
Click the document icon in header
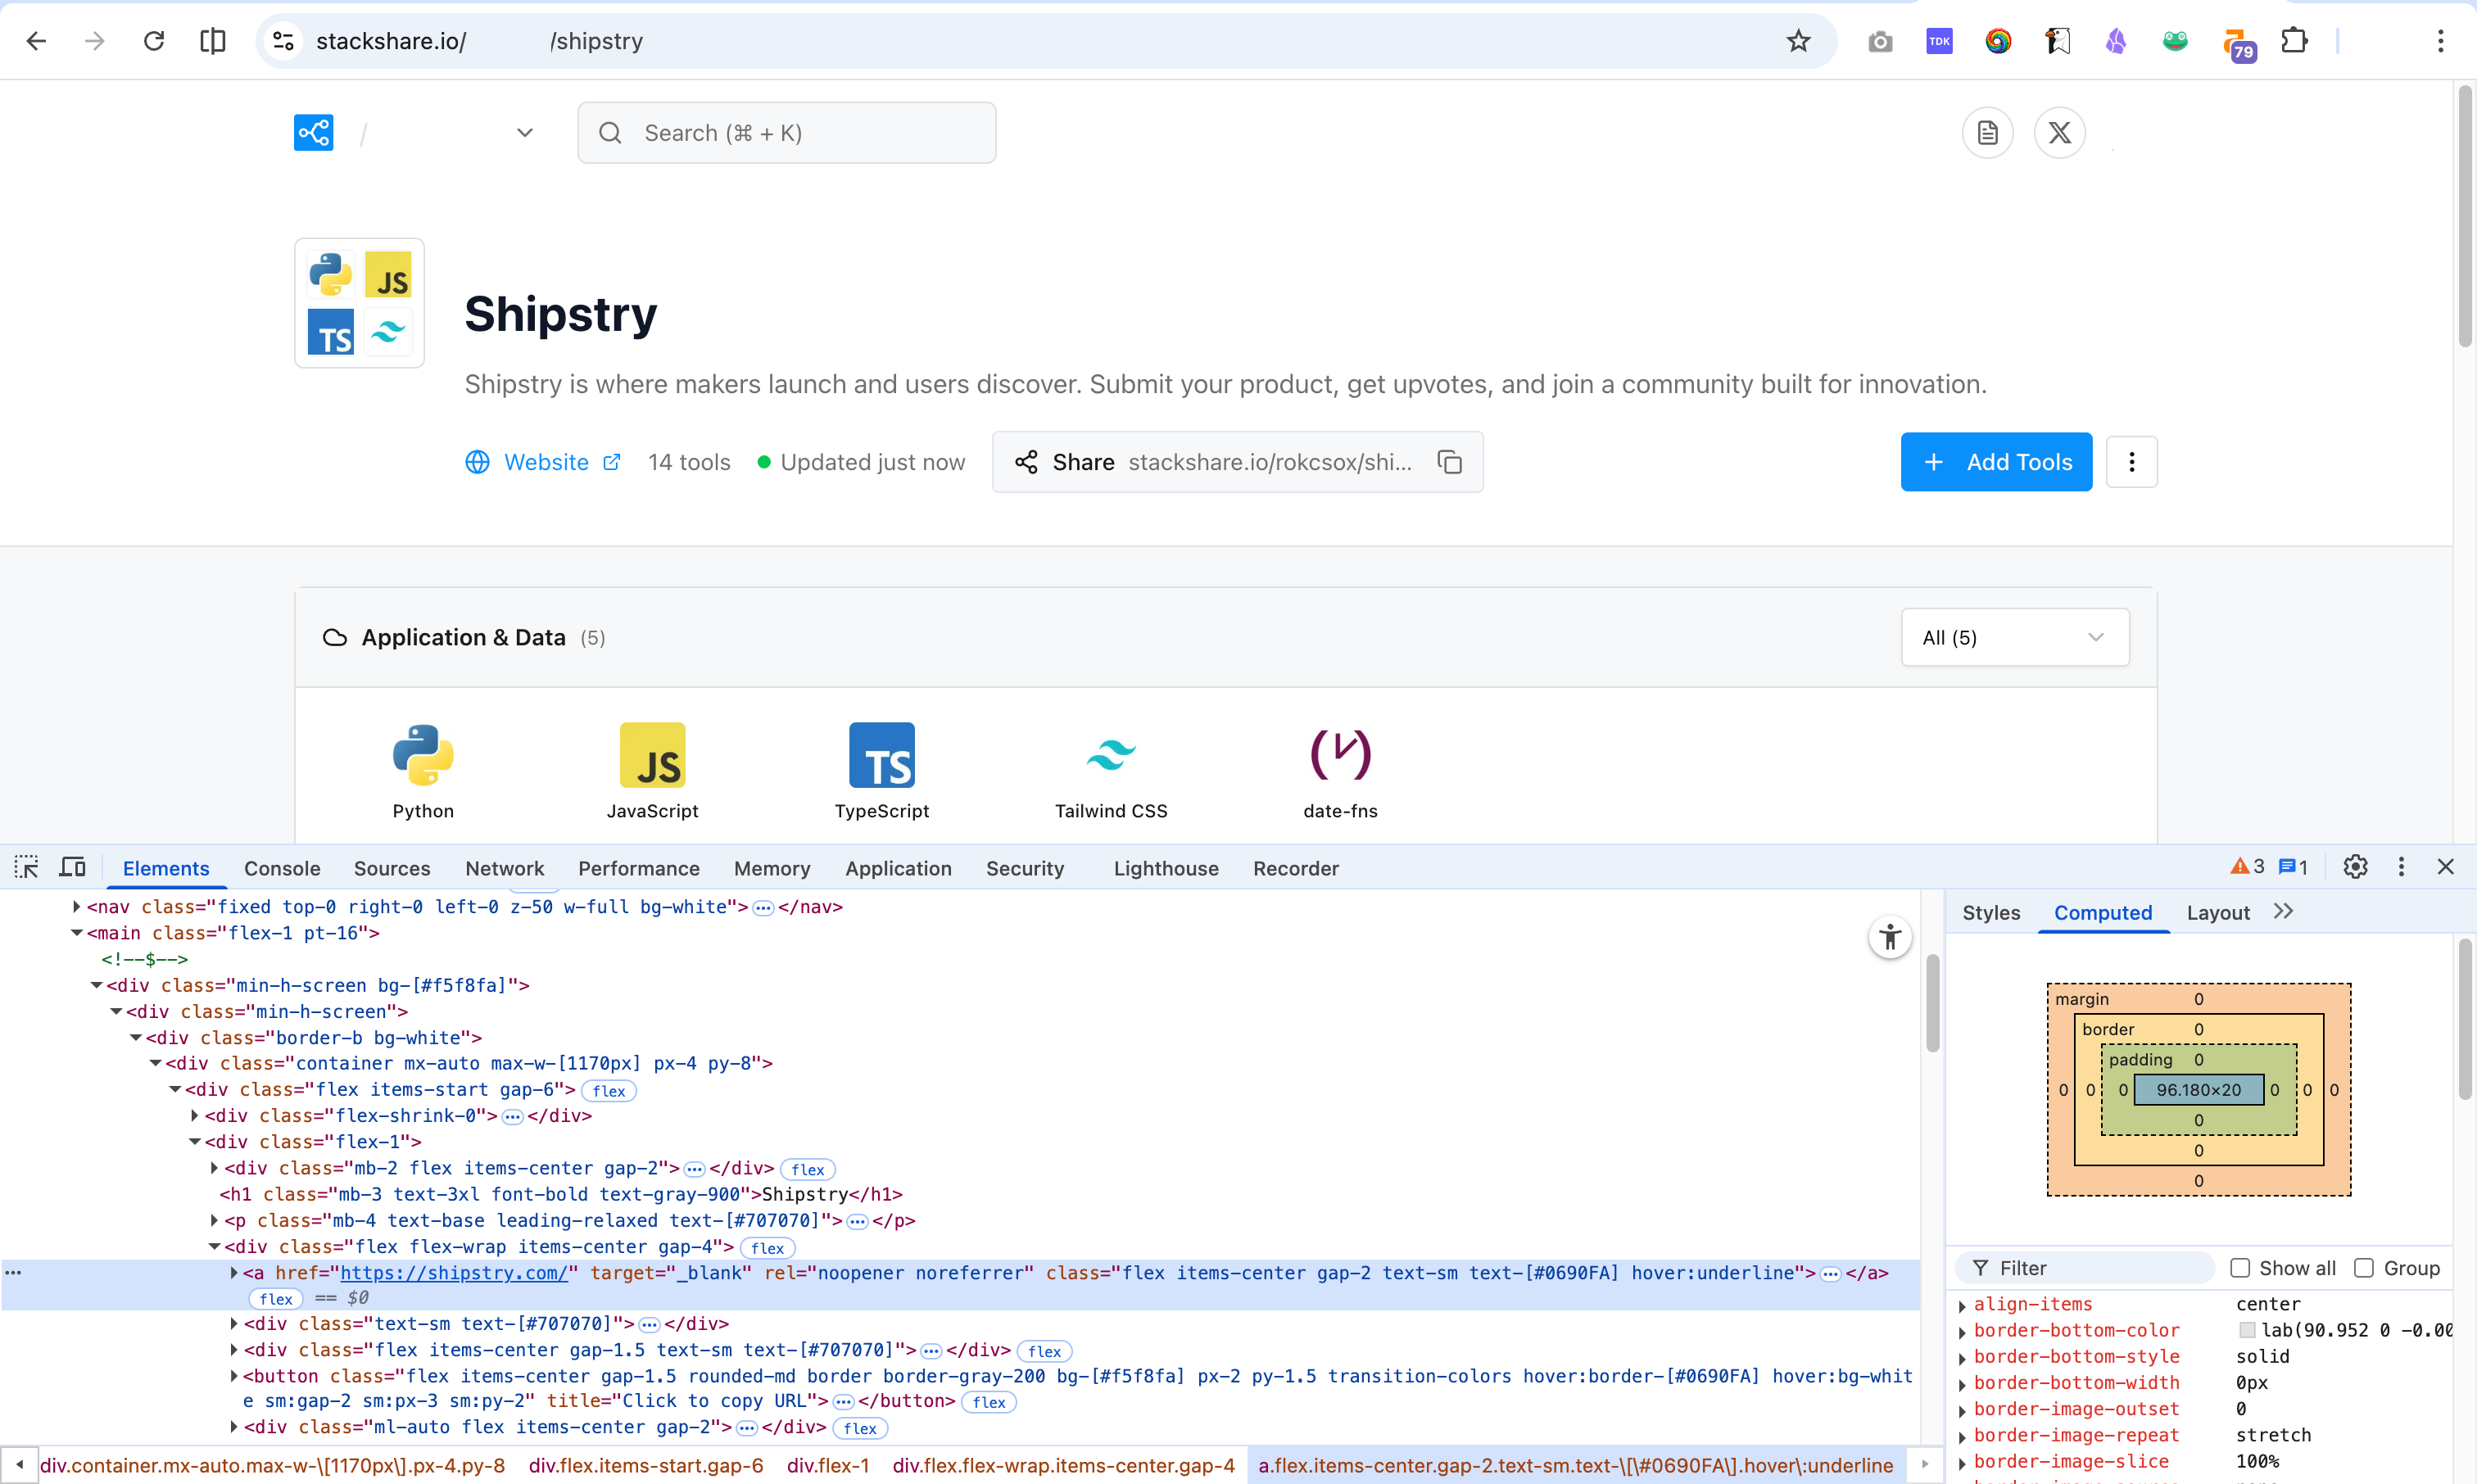(x=1987, y=133)
